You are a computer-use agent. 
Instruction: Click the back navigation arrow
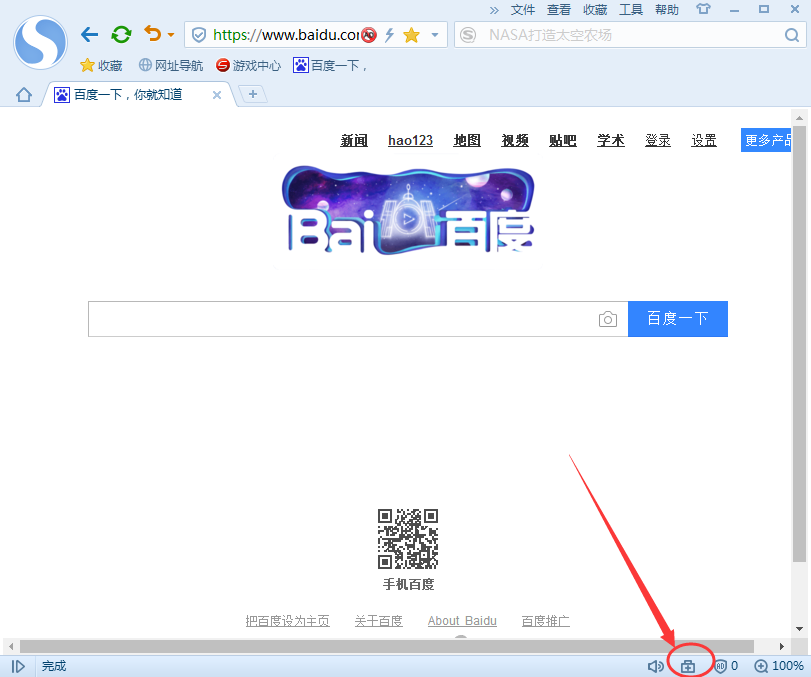tap(88, 33)
